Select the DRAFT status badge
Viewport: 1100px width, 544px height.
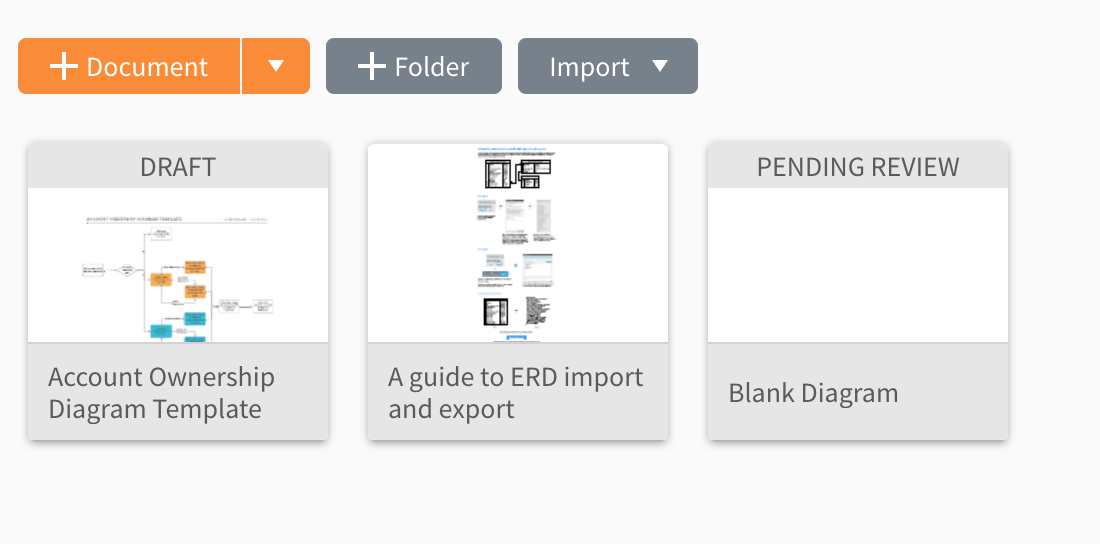[x=178, y=167]
